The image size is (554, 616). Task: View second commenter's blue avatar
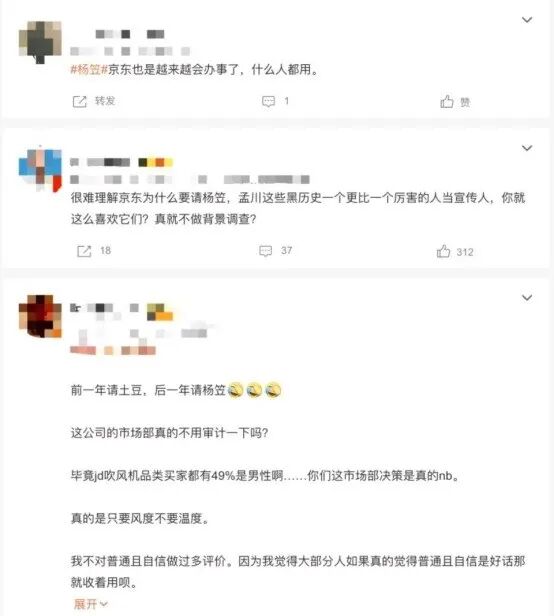40,170
